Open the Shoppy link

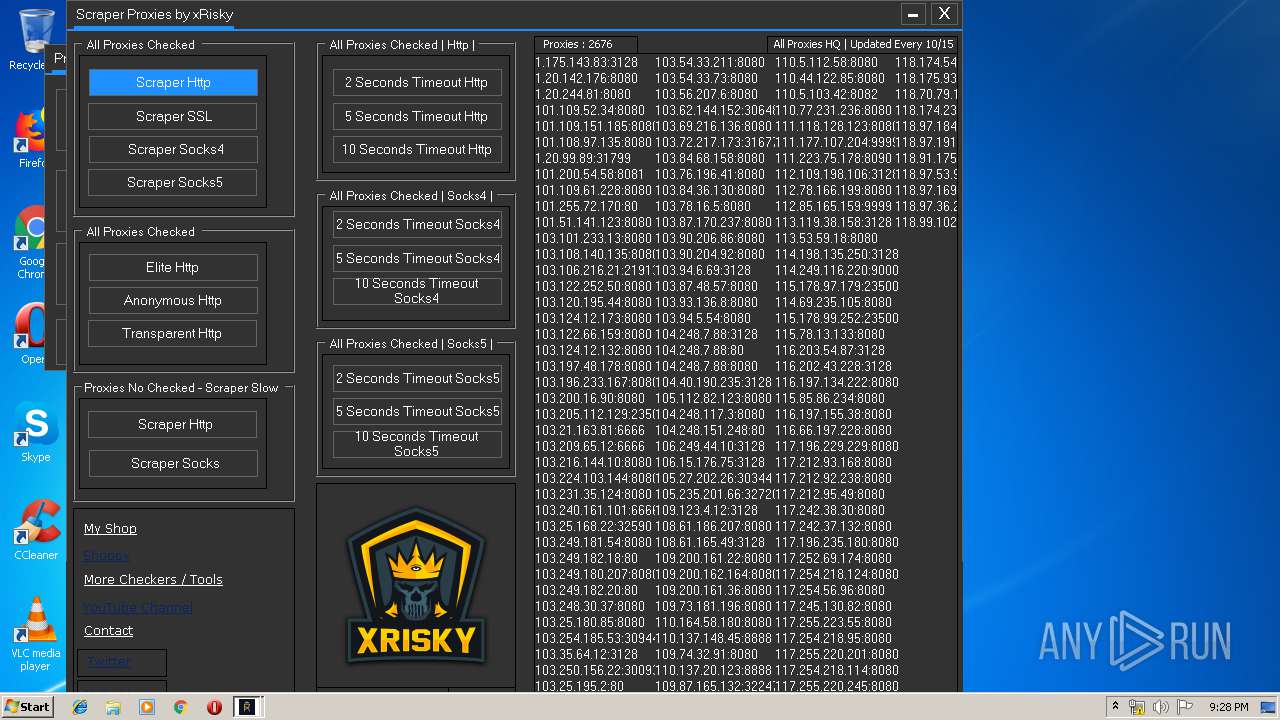coord(106,555)
